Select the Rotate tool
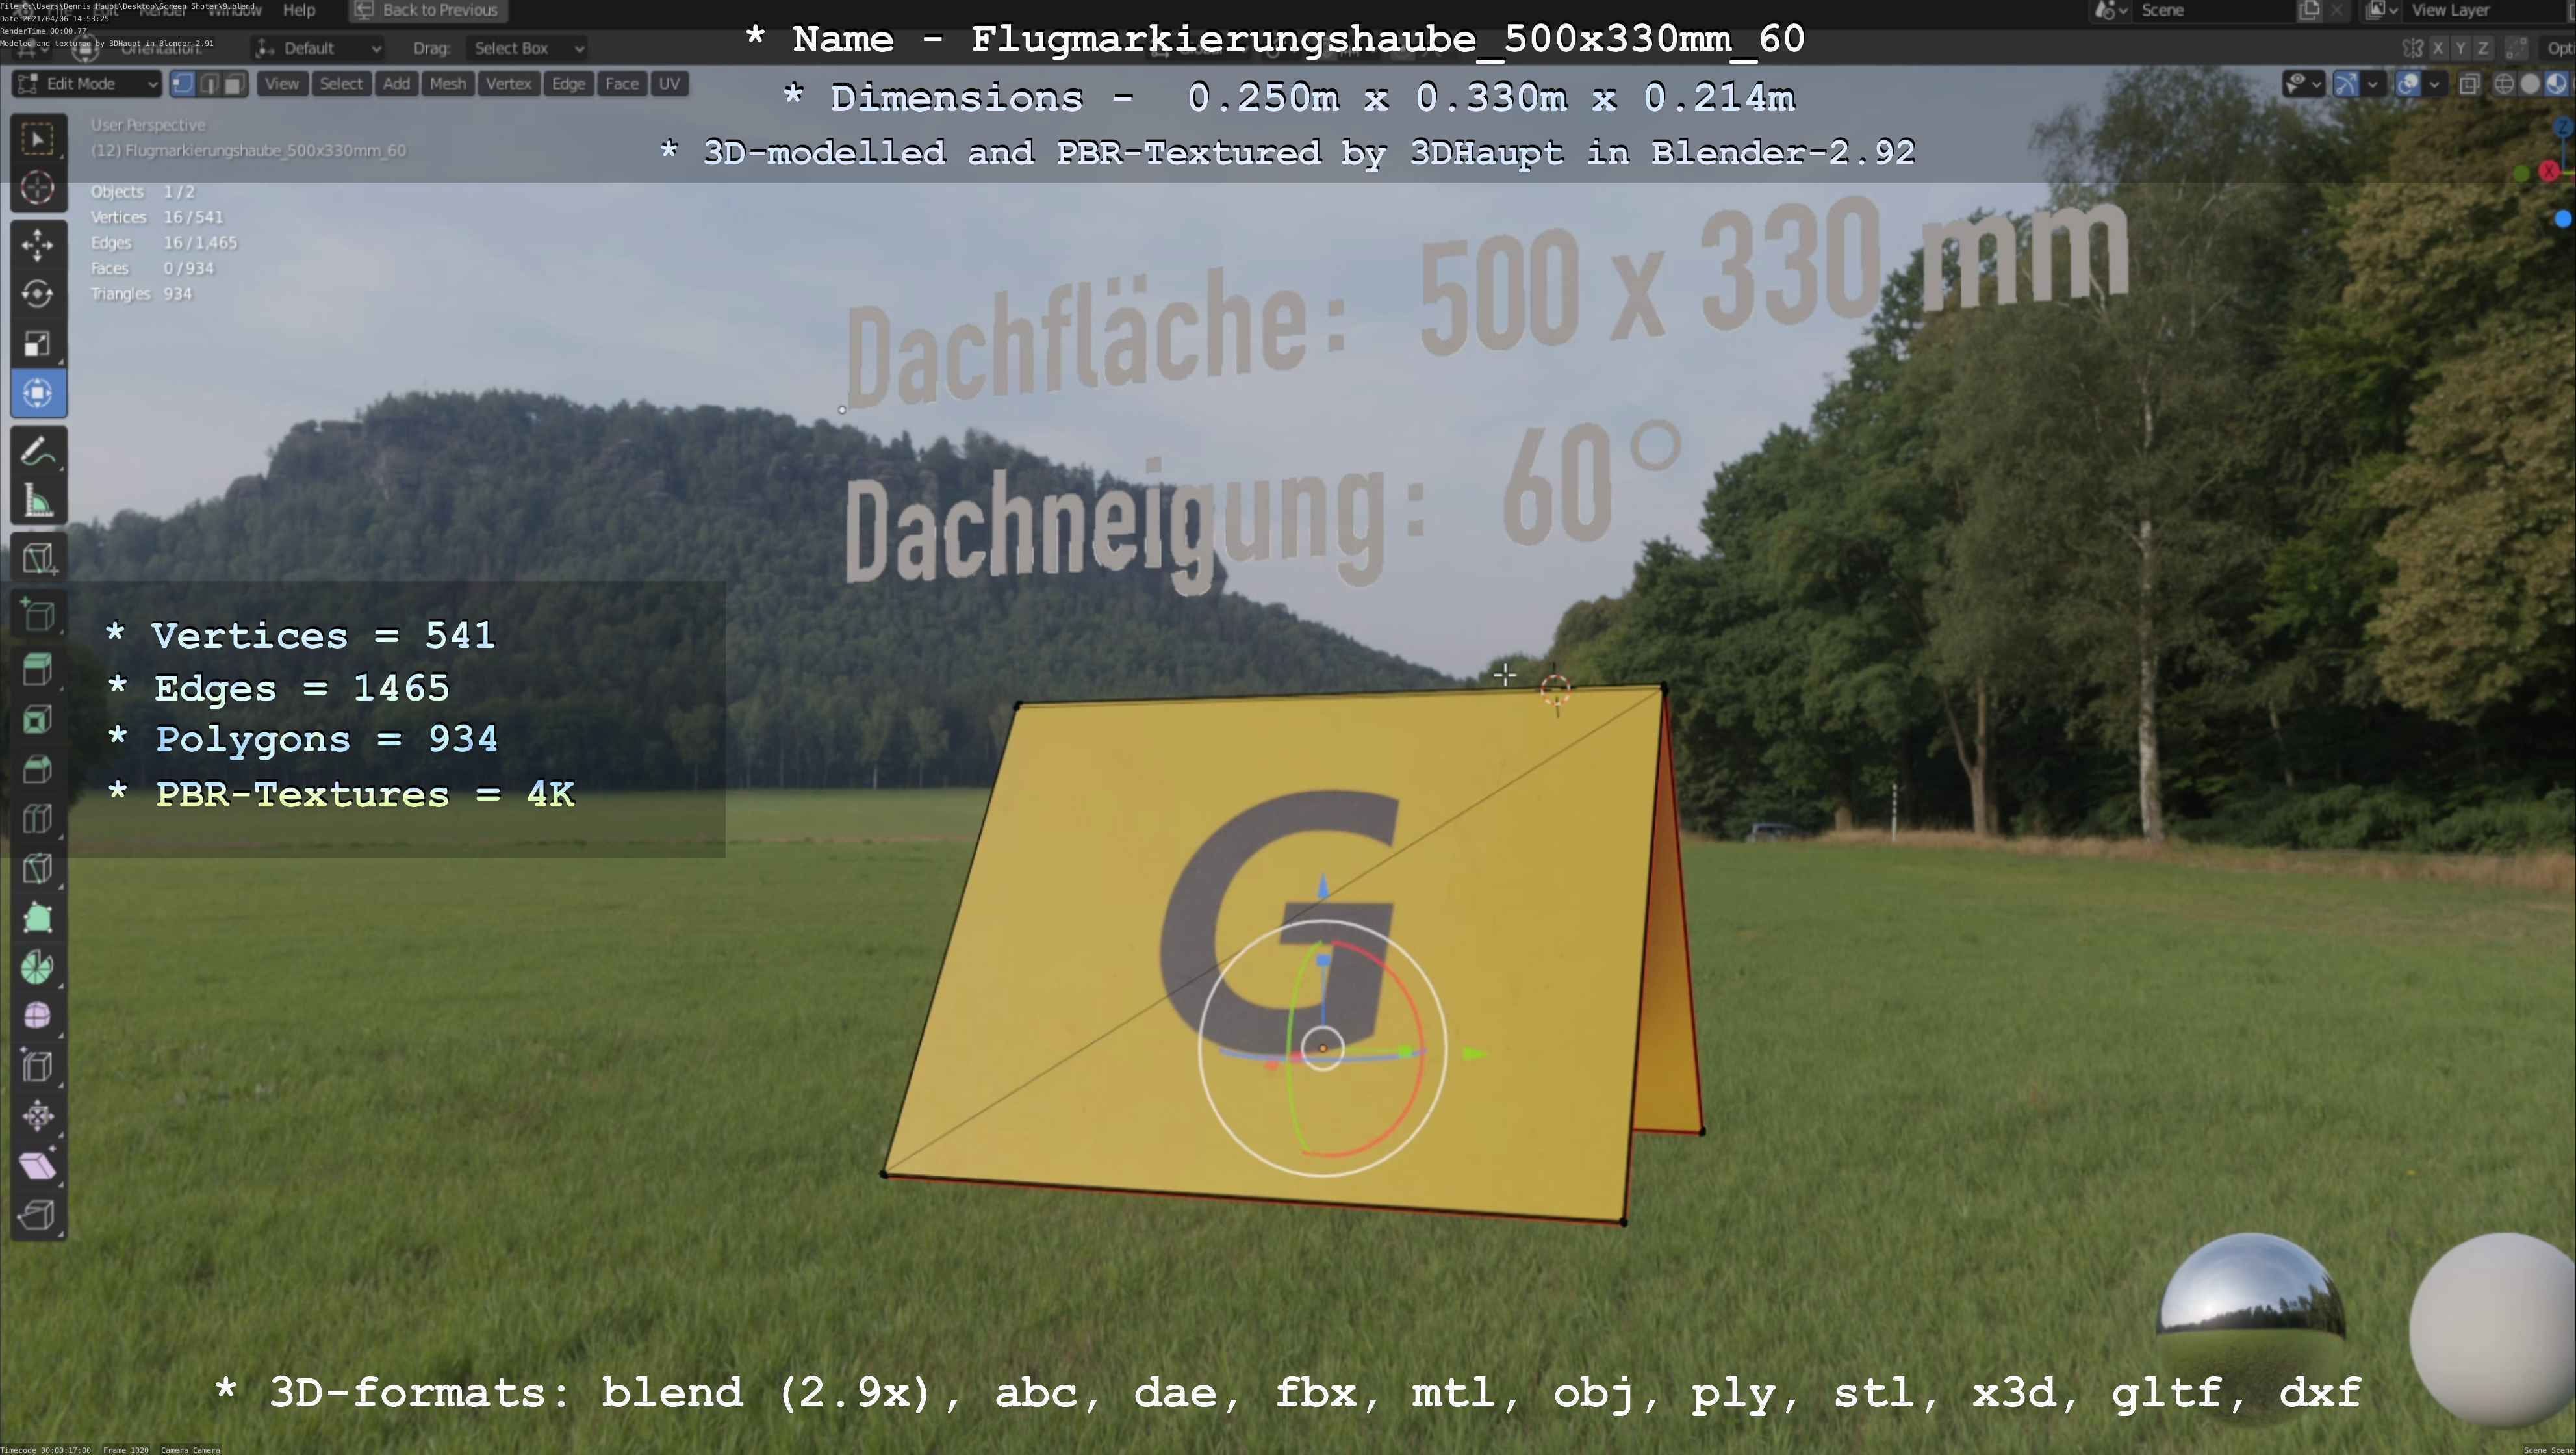This screenshot has width=2576, height=1455. point(38,294)
